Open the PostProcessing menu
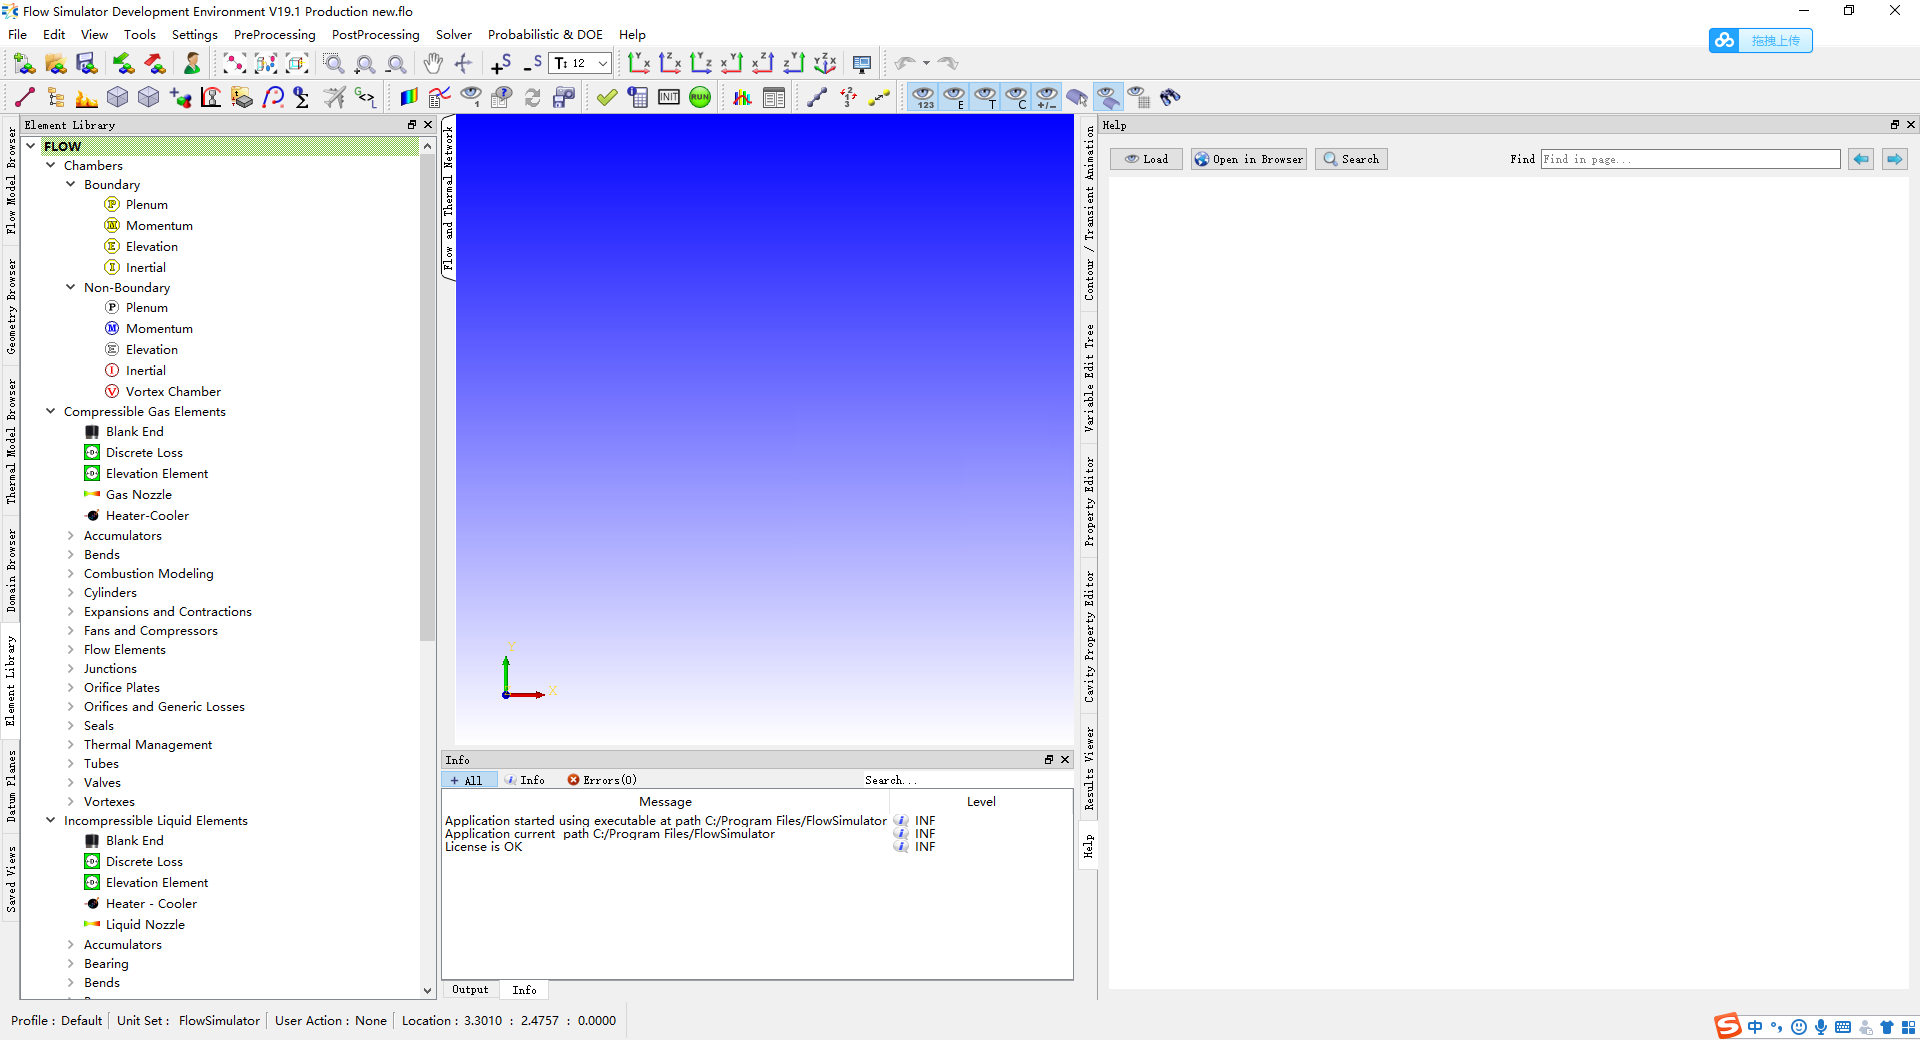Screen dimensions: 1920x1040 click(375, 34)
